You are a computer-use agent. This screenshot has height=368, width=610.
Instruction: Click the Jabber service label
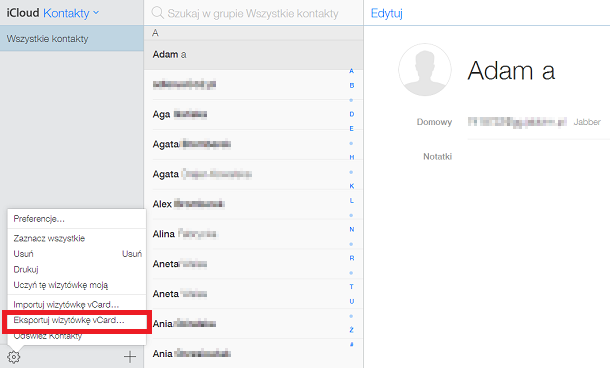pos(587,122)
